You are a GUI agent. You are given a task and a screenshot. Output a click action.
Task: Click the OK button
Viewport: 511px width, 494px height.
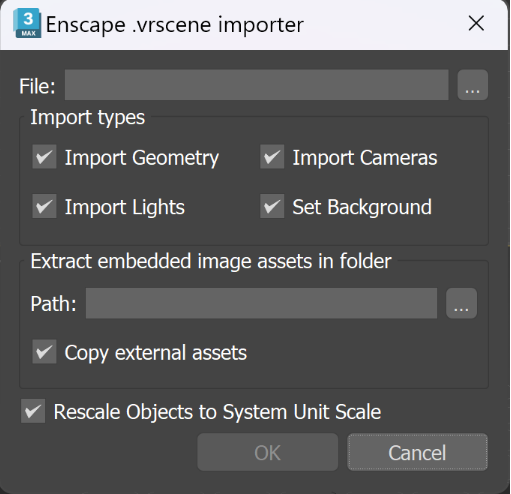(267, 452)
